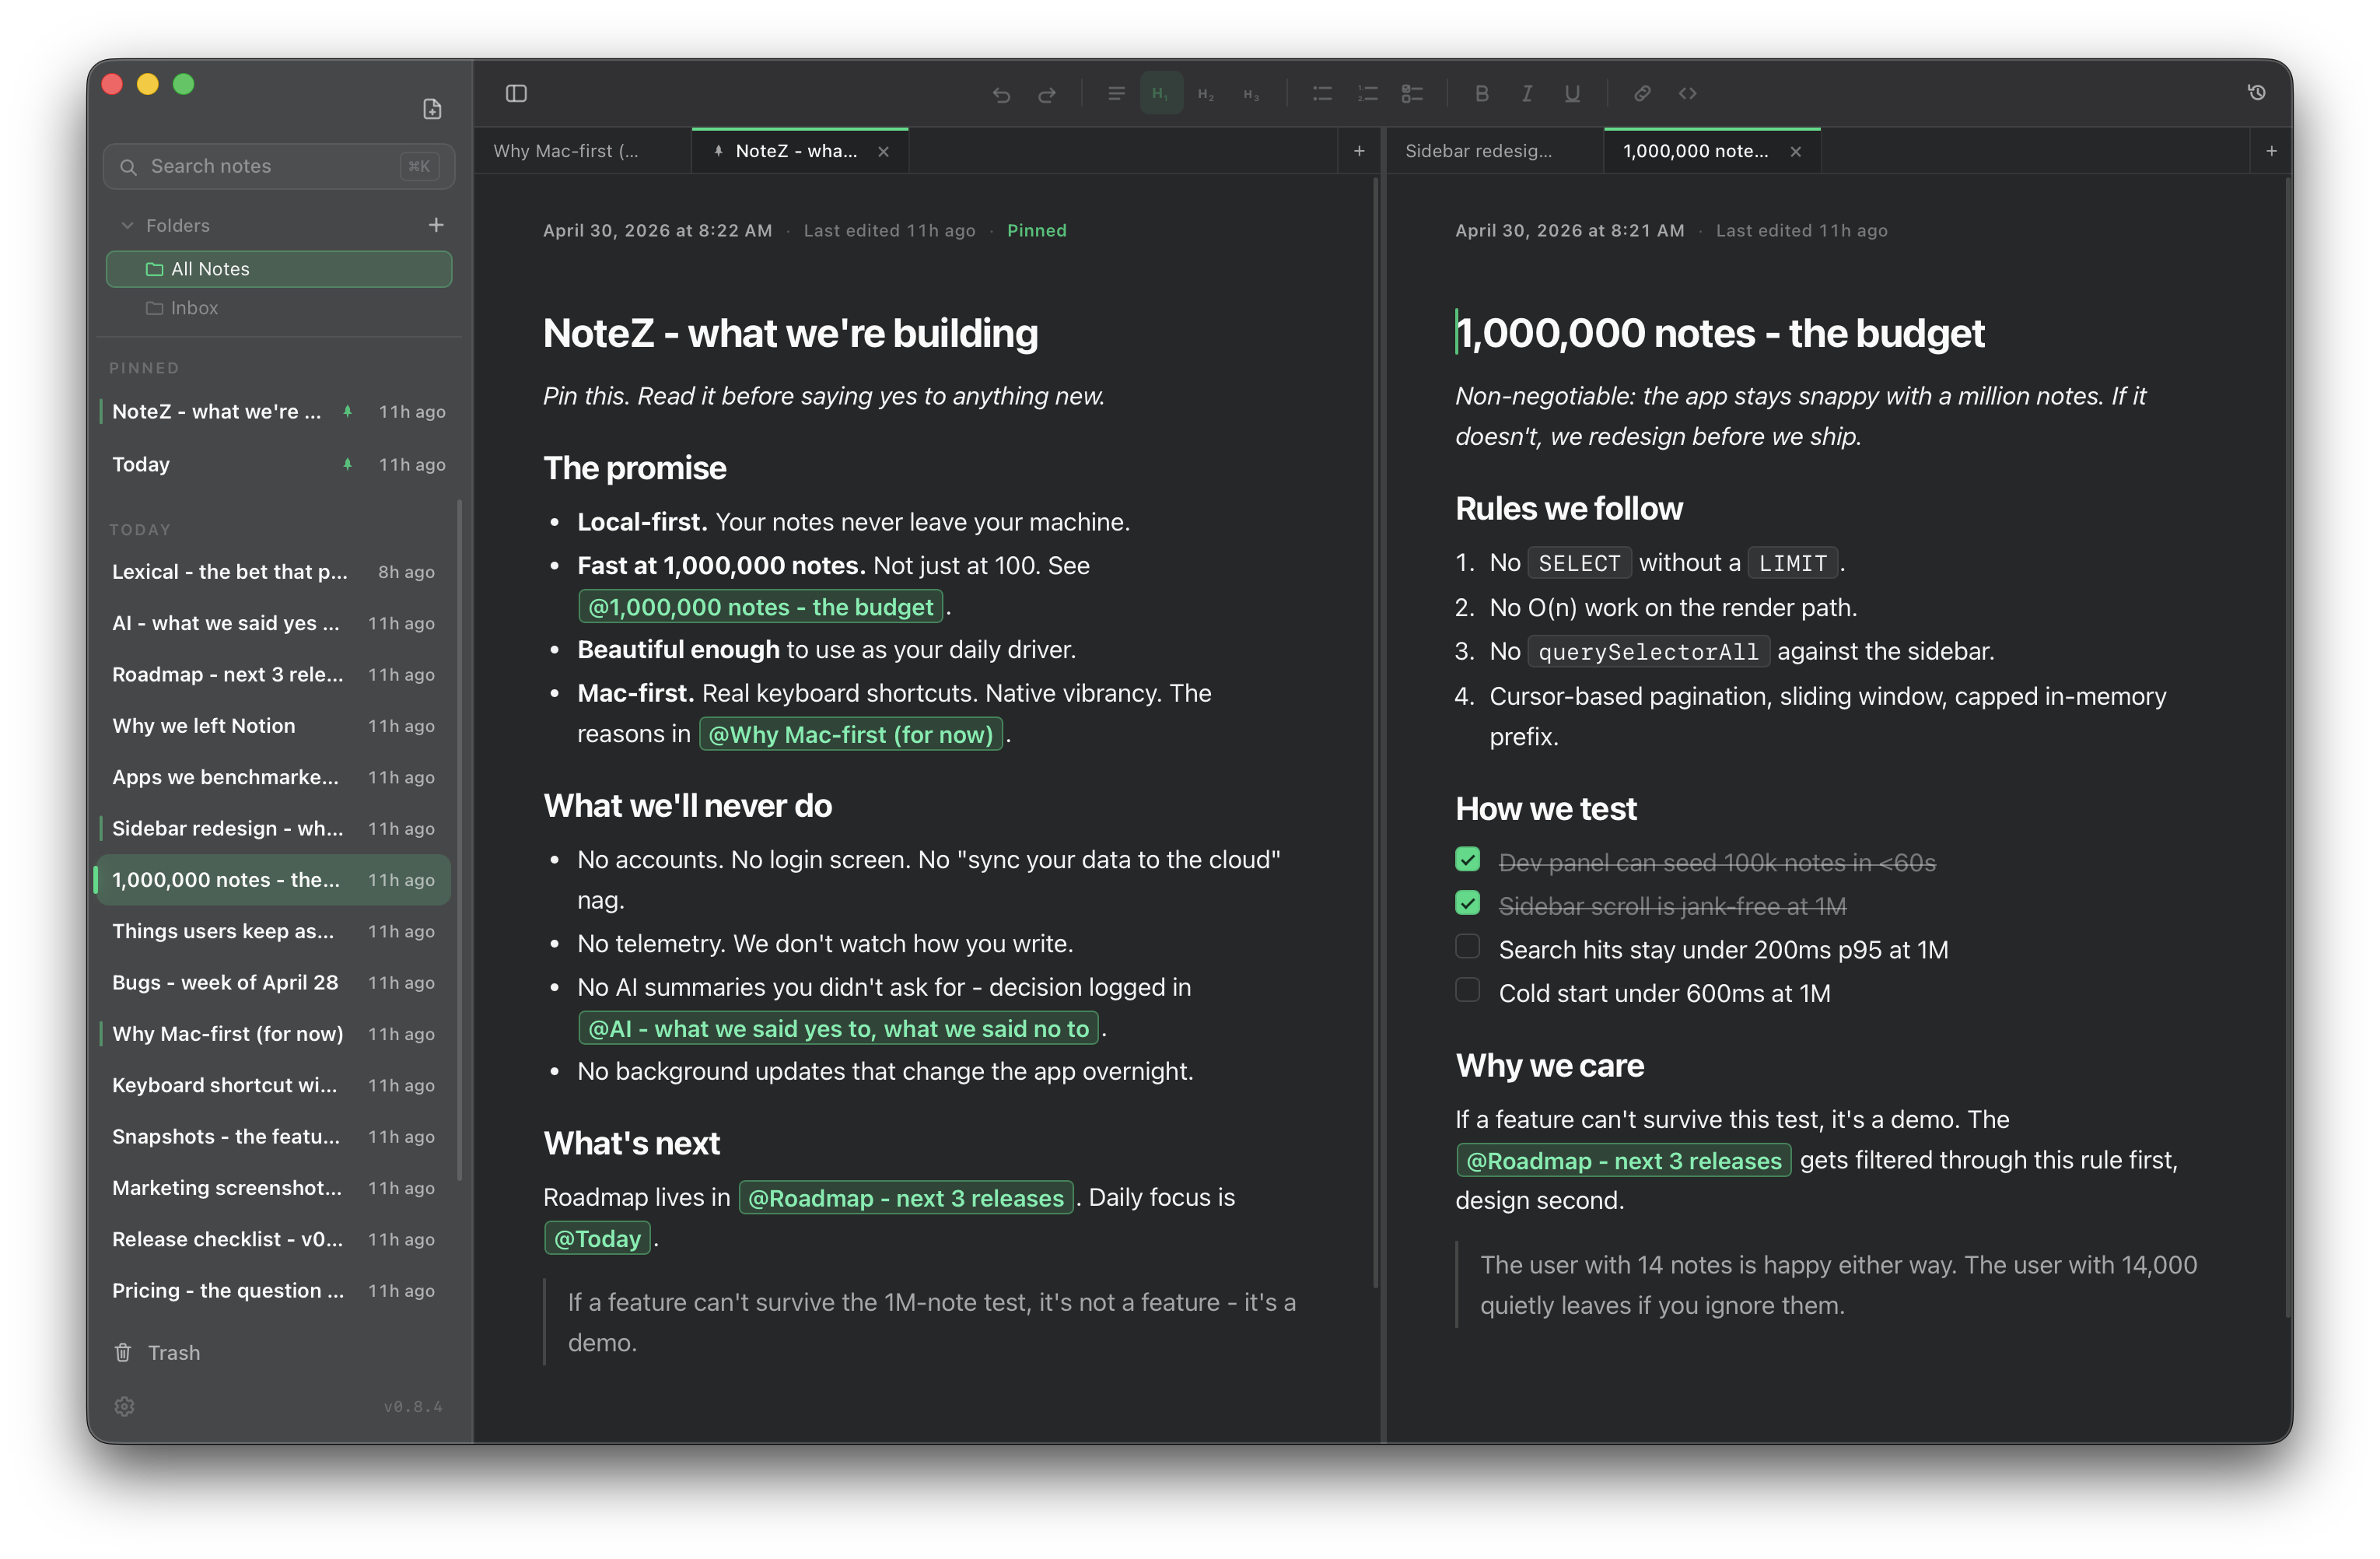Screen dimensions: 2380x1559
Task: Set block to paragraph text
Action: (1116, 93)
